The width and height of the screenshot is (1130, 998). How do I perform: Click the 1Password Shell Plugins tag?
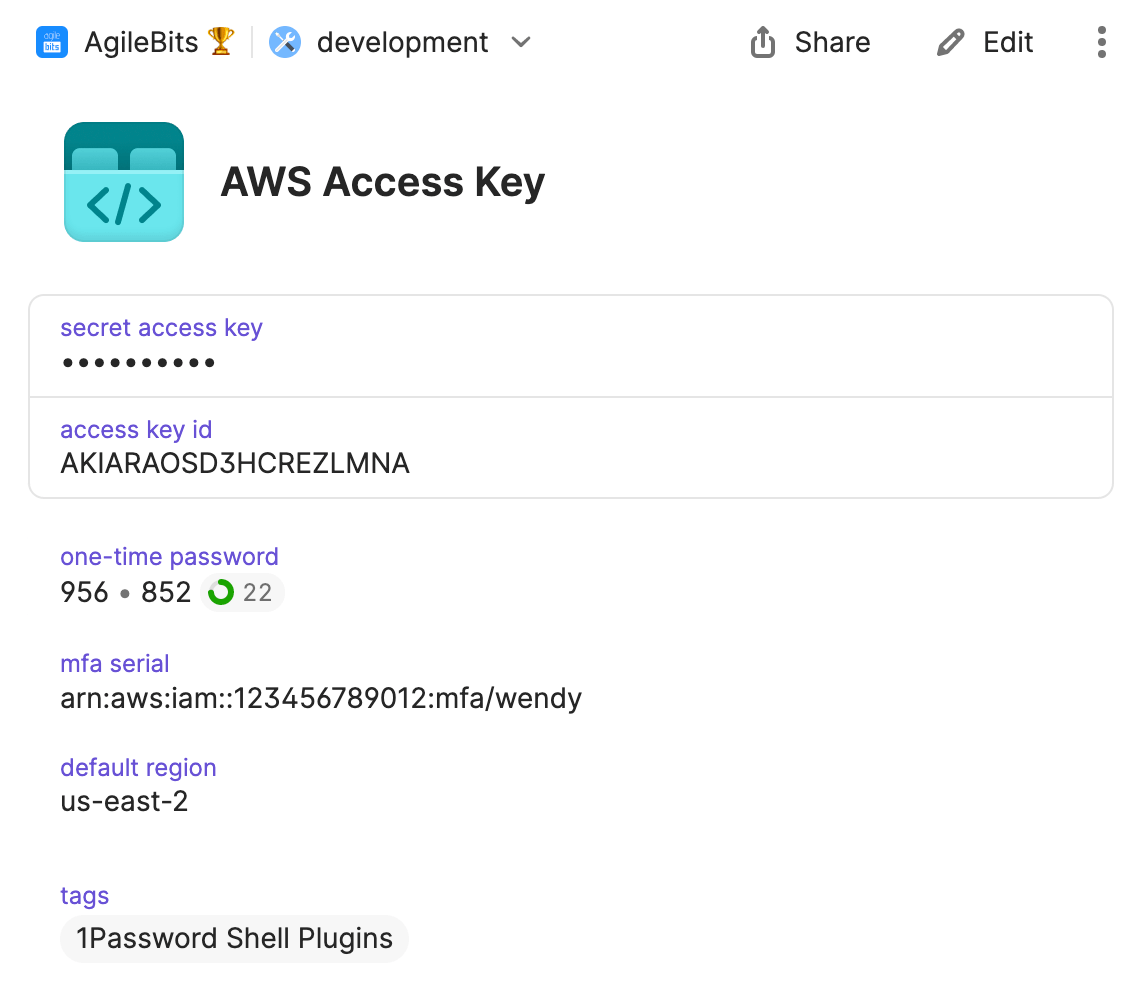coord(233,938)
